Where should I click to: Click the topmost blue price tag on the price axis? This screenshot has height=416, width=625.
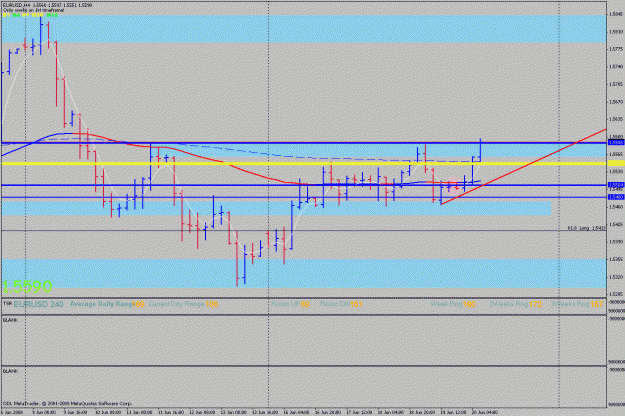click(616, 142)
